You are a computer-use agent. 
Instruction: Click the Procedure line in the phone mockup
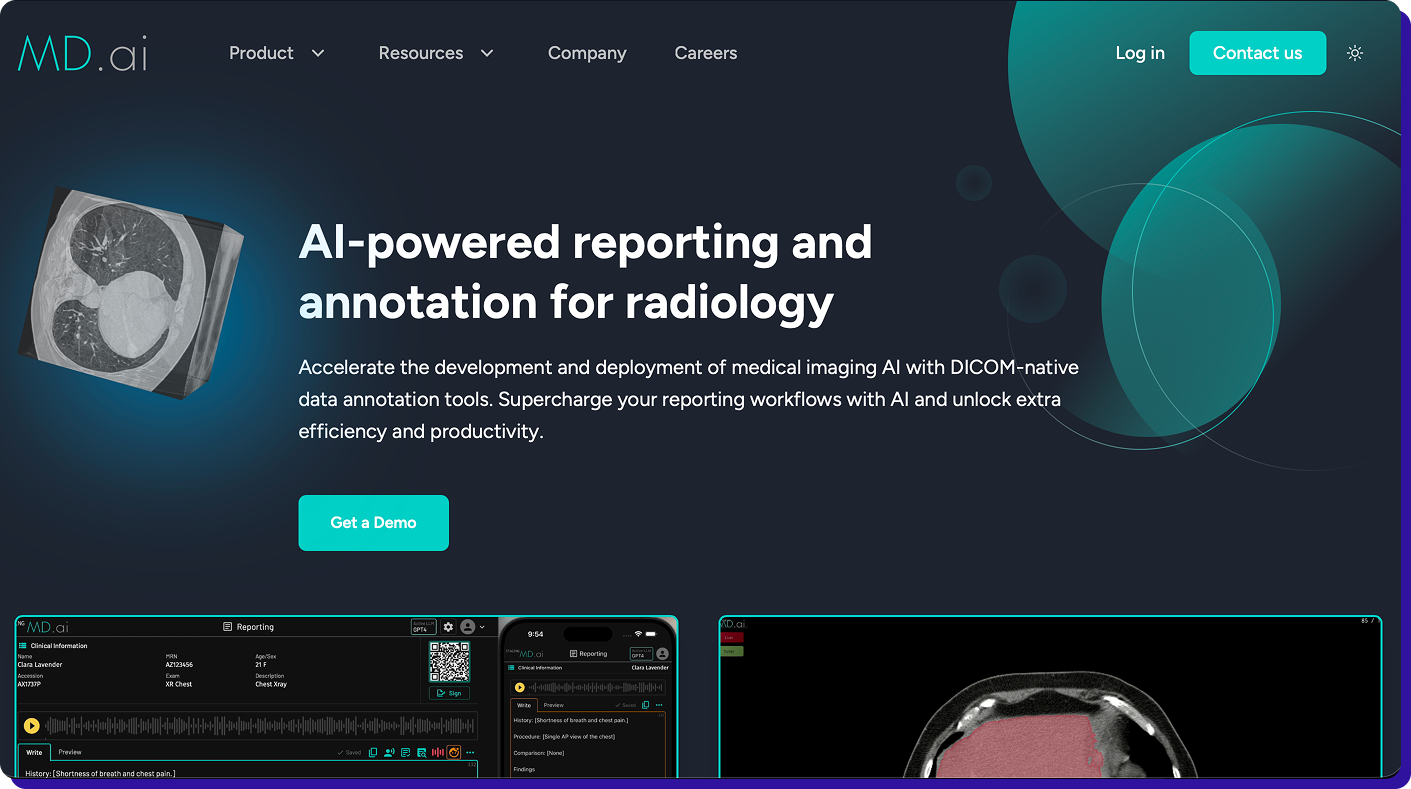pyautogui.click(x=564, y=736)
